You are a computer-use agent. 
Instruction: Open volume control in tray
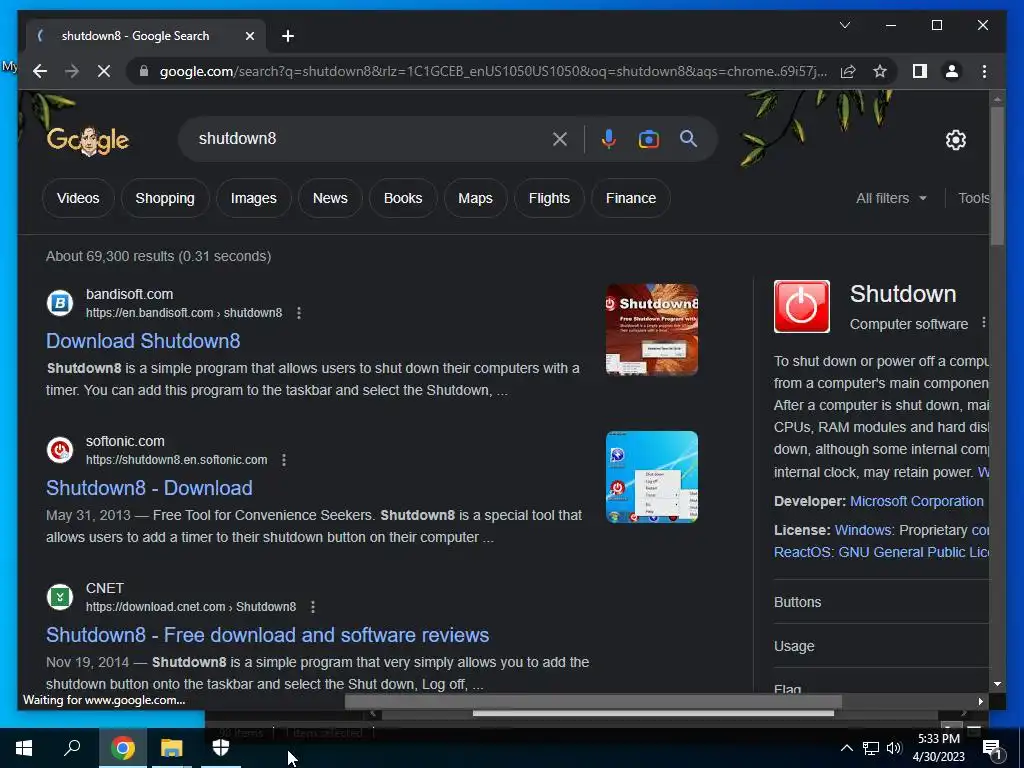click(894, 748)
